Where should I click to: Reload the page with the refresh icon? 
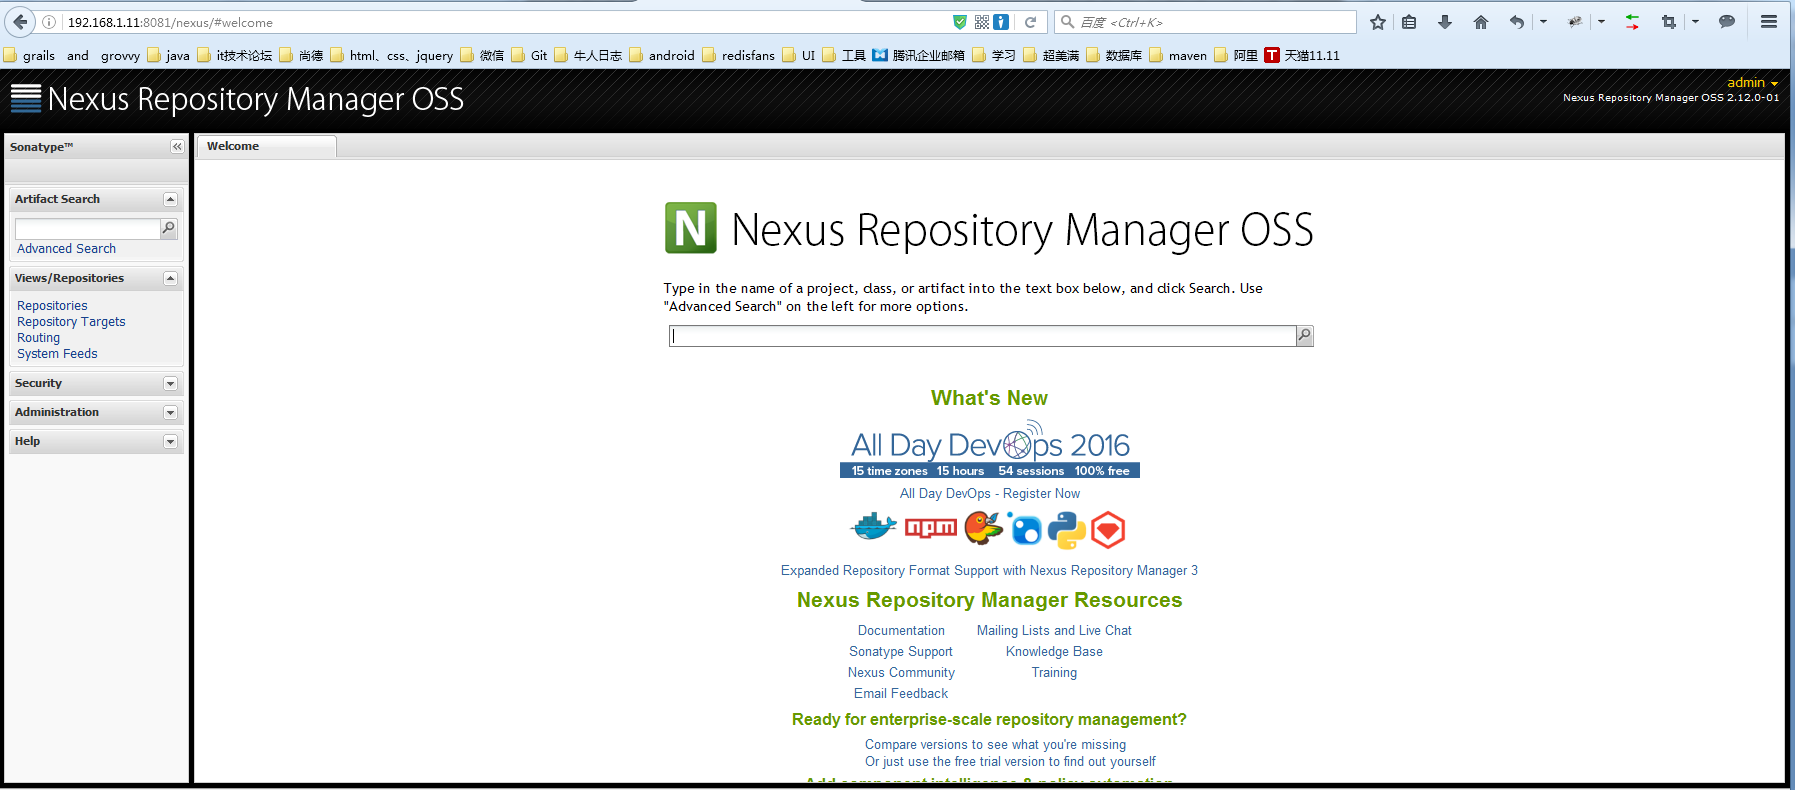click(1031, 22)
